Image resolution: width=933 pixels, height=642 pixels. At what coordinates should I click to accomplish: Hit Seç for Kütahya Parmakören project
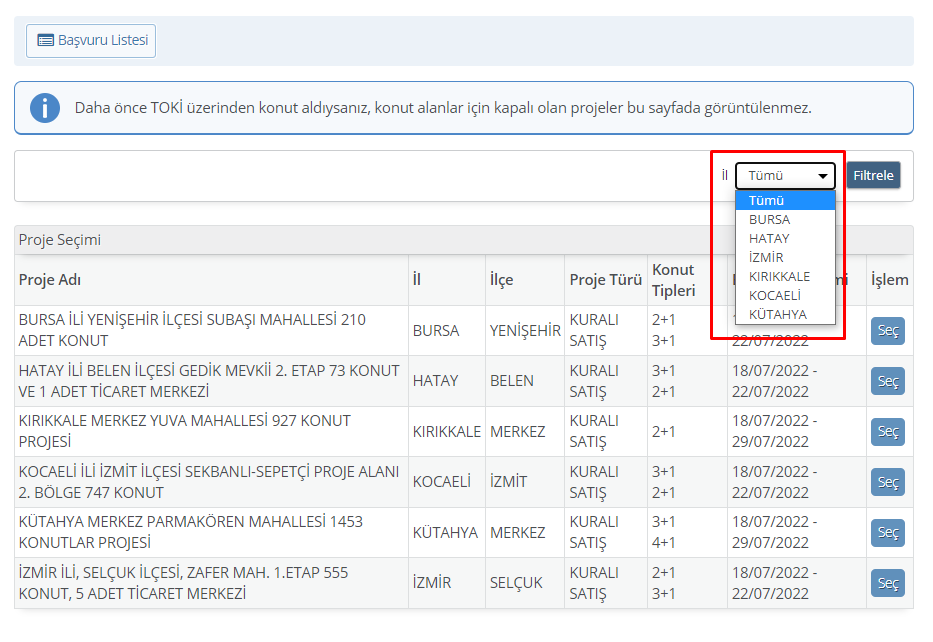click(x=887, y=533)
